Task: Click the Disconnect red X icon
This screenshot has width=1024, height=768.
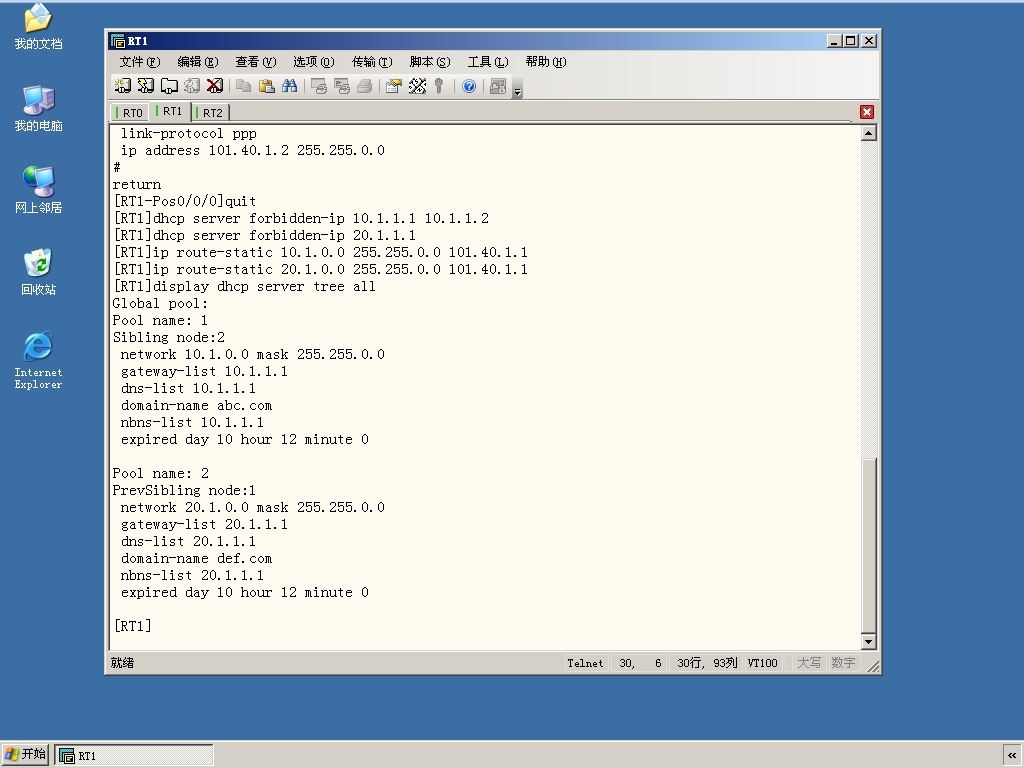Action: click(215, 86)
